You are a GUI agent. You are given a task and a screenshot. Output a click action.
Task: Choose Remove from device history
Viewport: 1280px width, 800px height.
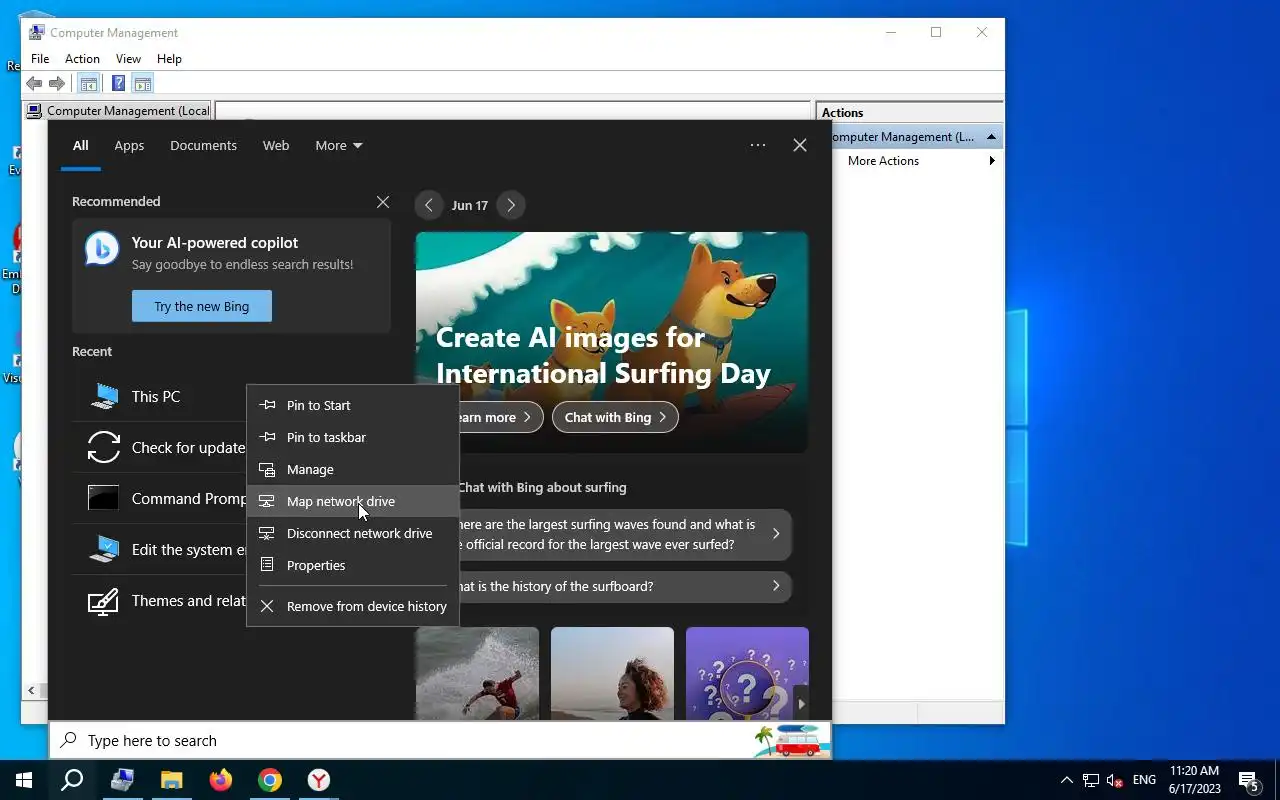coord(352,606)
